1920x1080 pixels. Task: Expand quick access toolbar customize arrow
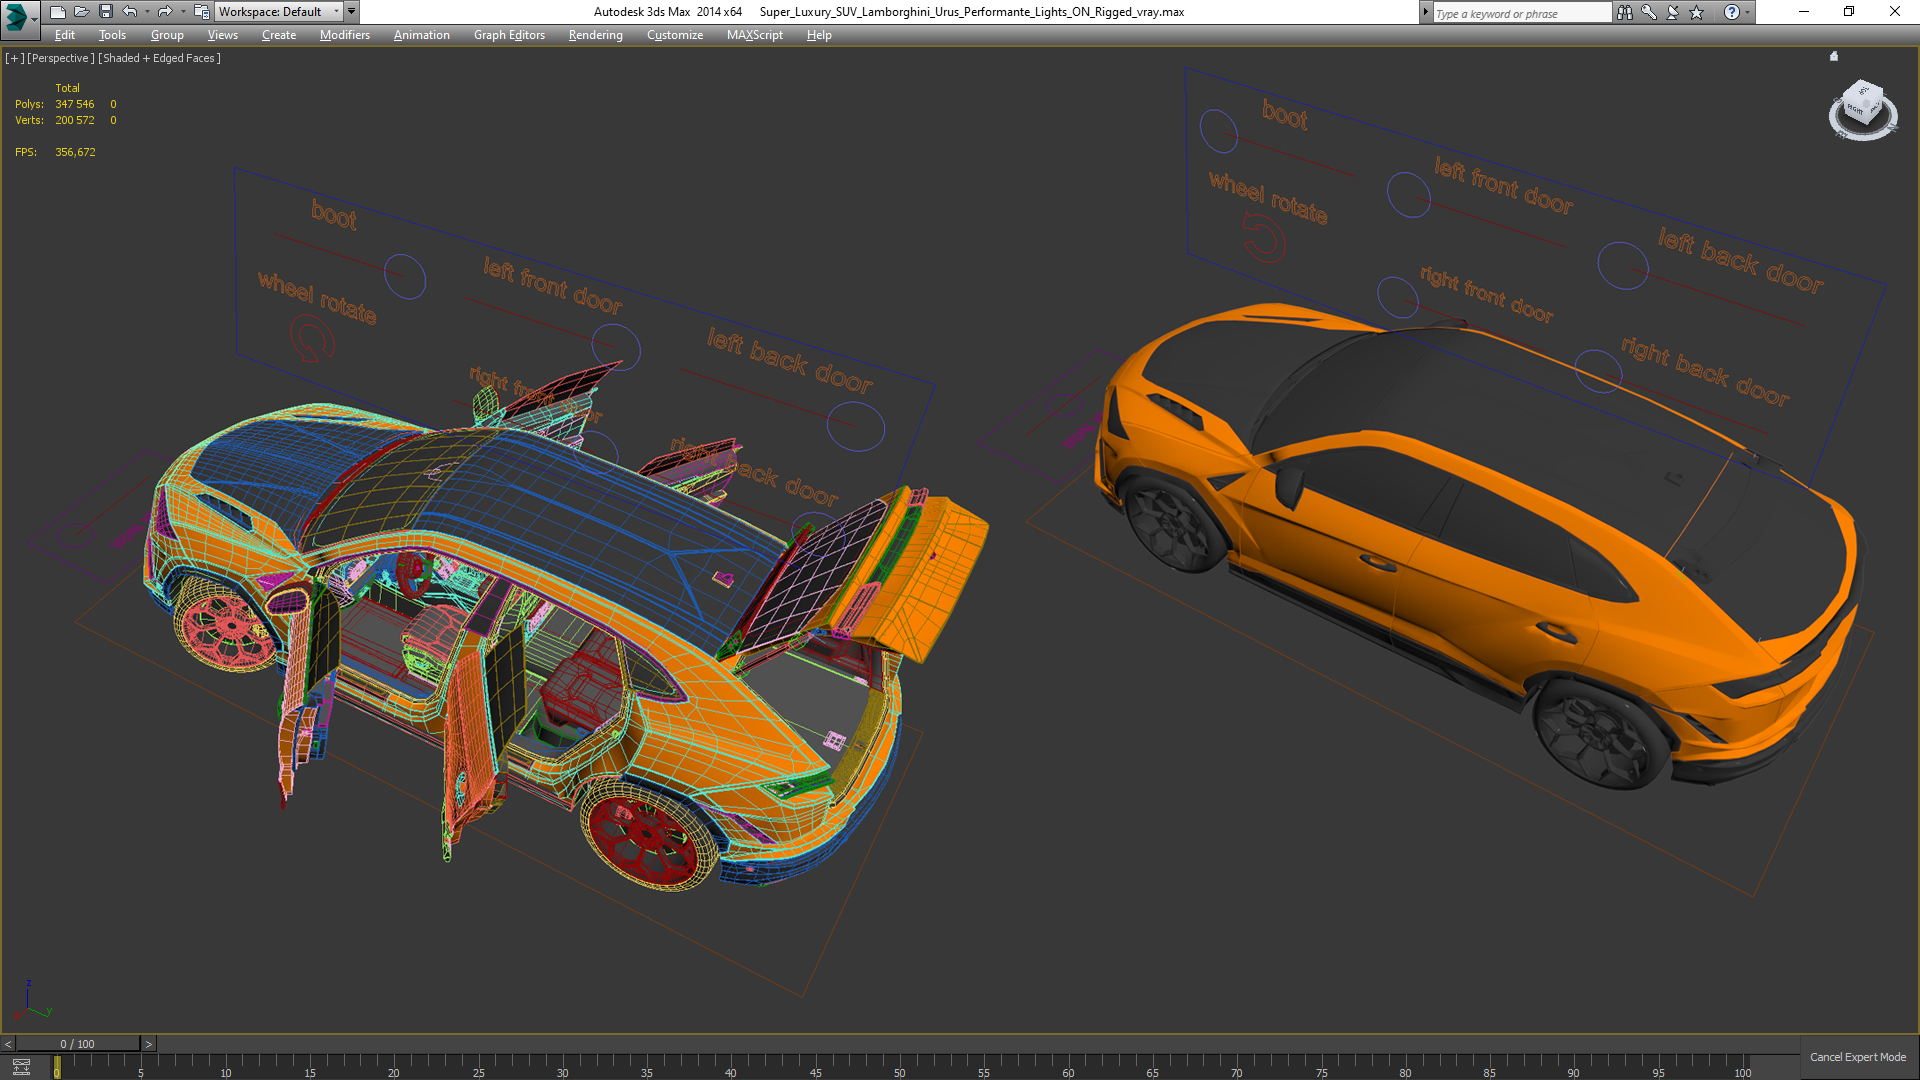pos(352,12)
